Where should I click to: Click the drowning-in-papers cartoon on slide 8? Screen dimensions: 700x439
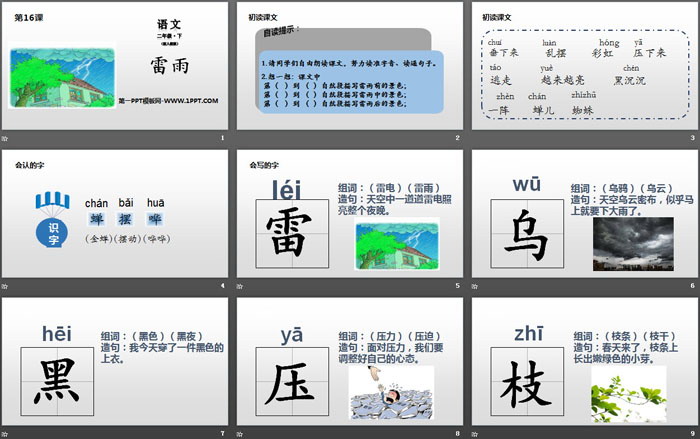coord(391,393)
